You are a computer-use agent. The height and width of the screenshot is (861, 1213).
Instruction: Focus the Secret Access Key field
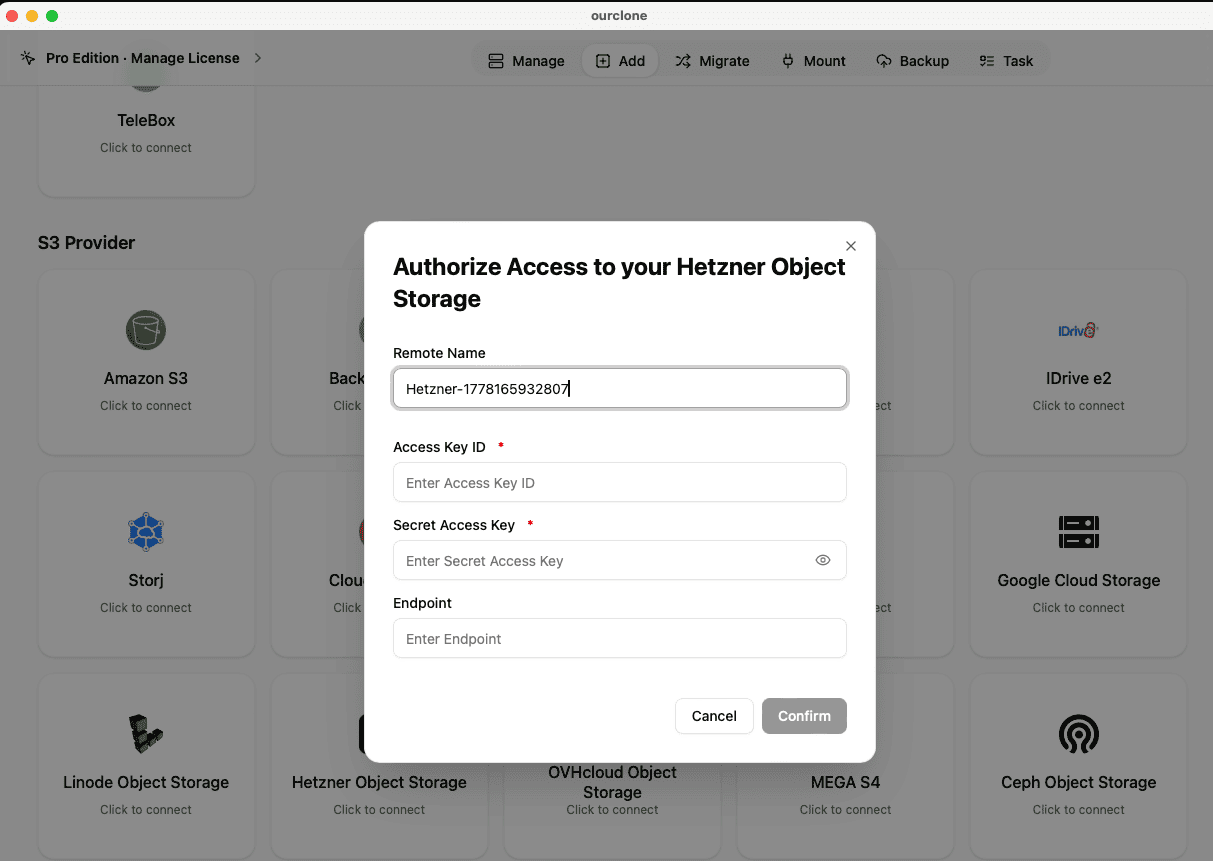(620, 560)
